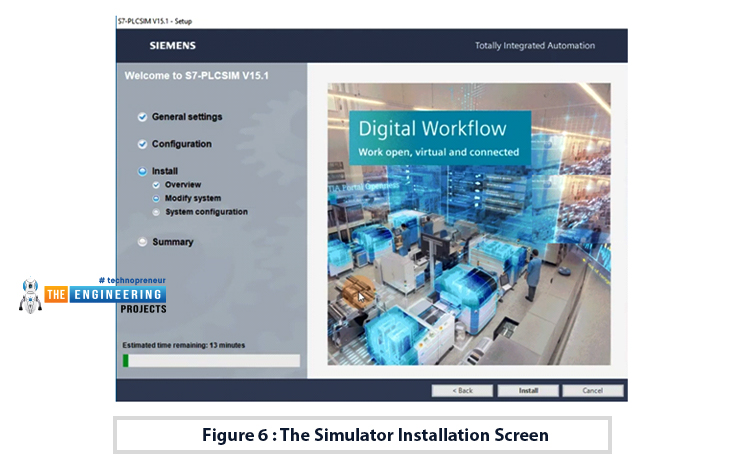
Task: Select the Configuration step
Action: (182, 144)
